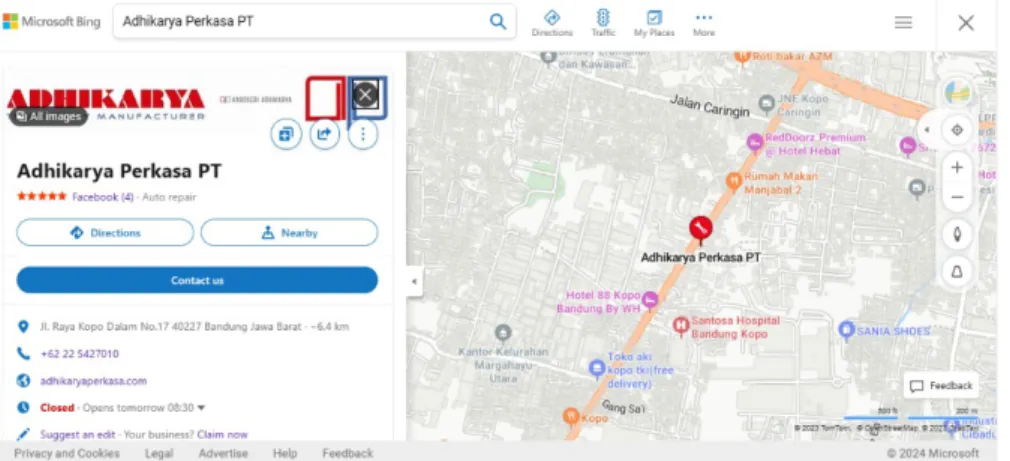Click the compass rotate button
The height and width of the screenshot is (461, 1010).
[957, 234]
